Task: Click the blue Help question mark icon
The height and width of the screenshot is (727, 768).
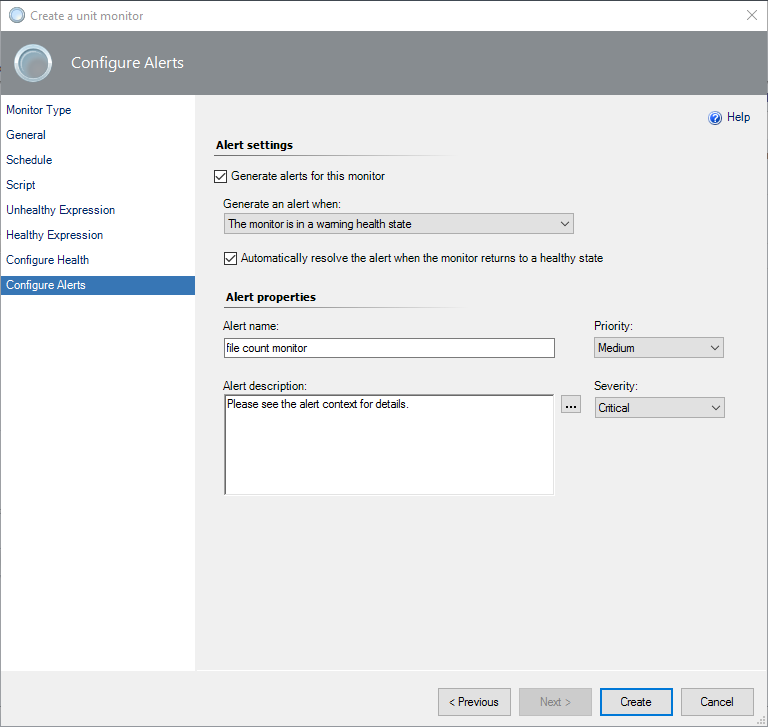Action: point(715,118)
